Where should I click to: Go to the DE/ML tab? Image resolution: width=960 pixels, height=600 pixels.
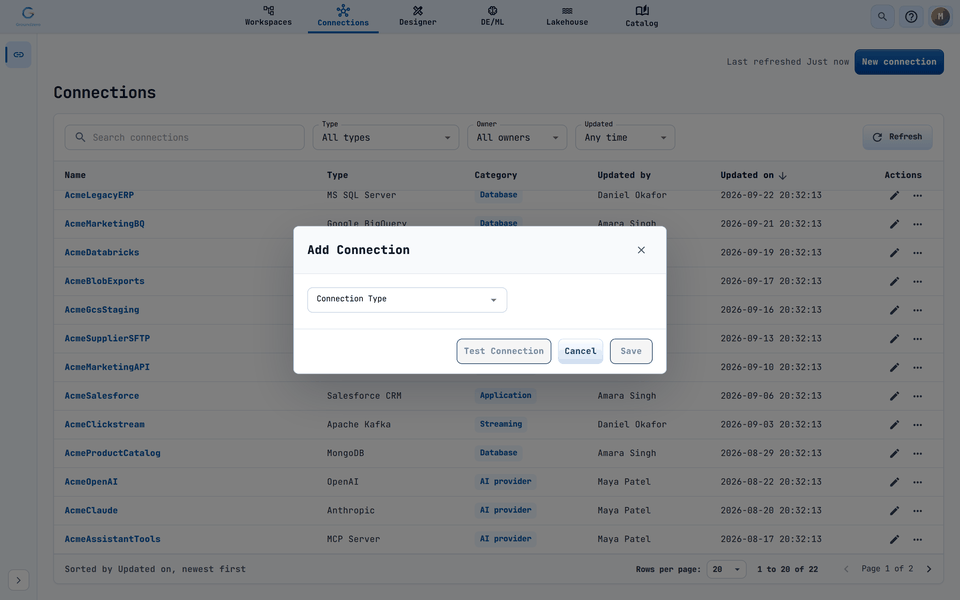[x=492, y=16]
